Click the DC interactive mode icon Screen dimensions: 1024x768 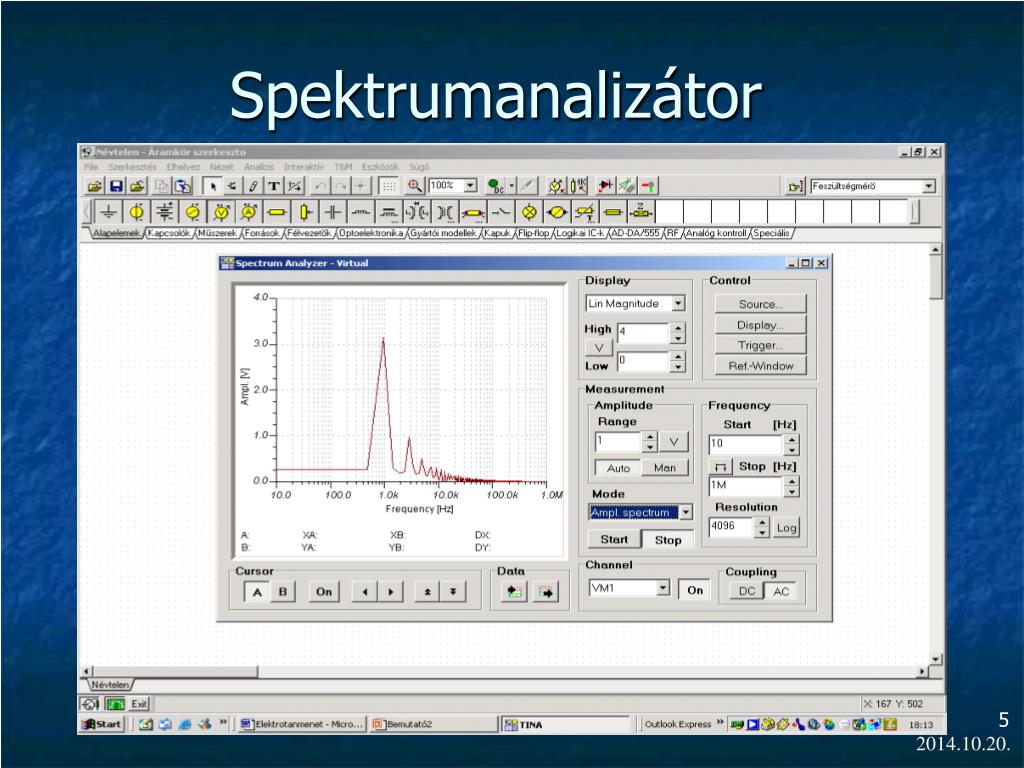pyautogui.click(x=496, y=186)
